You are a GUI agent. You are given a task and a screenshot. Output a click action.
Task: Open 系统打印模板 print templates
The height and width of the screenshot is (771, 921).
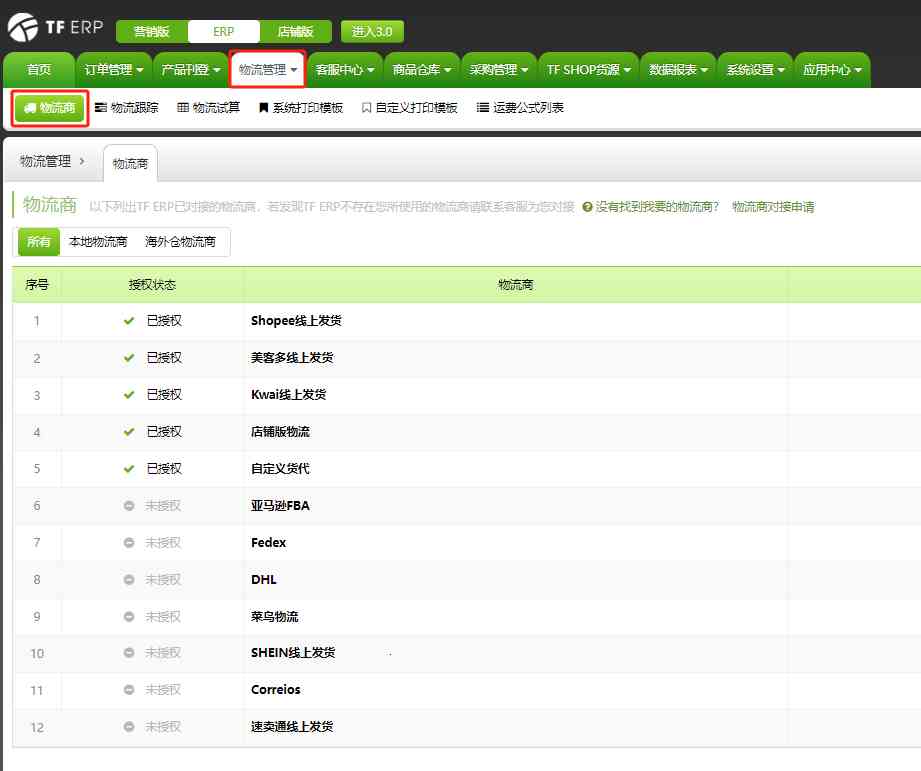click(x=300, y=107)
